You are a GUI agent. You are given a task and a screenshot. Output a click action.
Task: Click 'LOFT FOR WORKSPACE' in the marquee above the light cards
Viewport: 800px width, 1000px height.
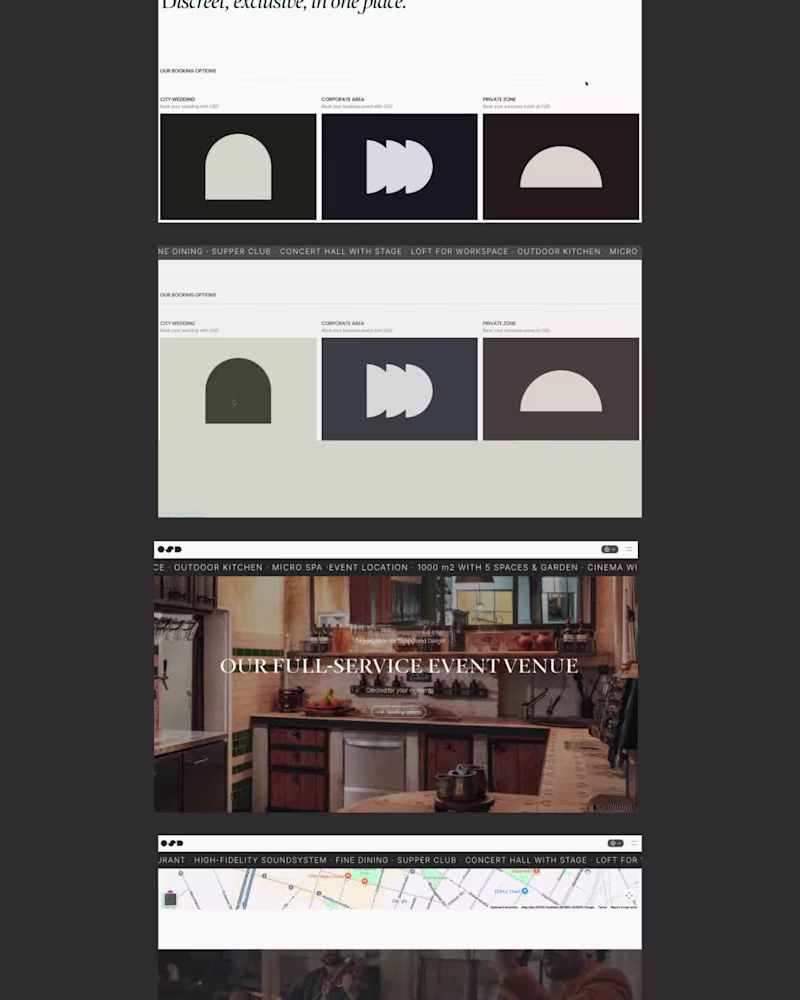click(459, 251)
